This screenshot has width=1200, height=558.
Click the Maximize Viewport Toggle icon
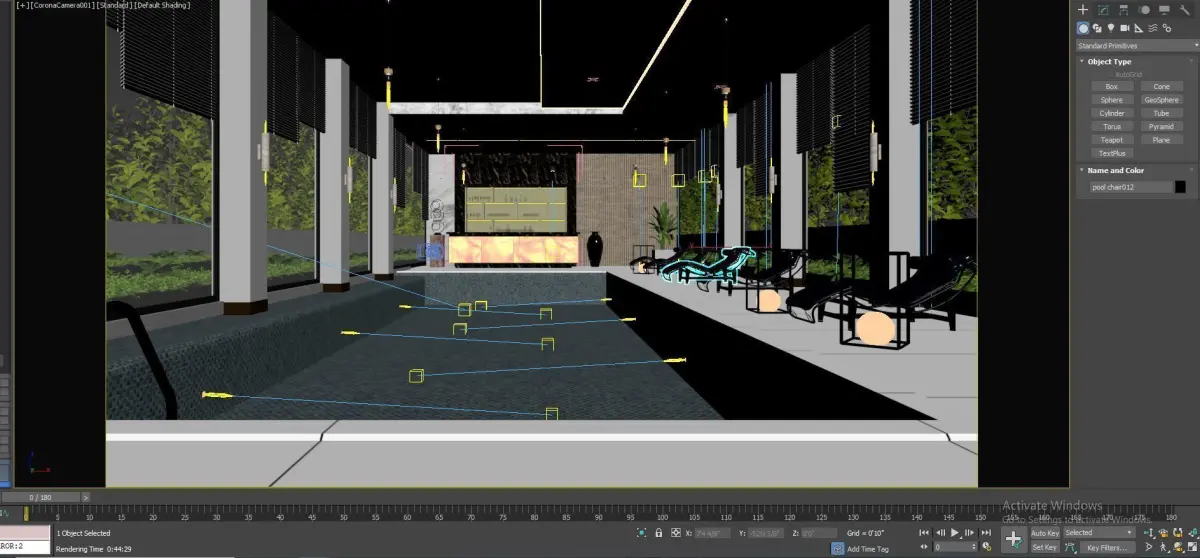[x=1192, y=547]
